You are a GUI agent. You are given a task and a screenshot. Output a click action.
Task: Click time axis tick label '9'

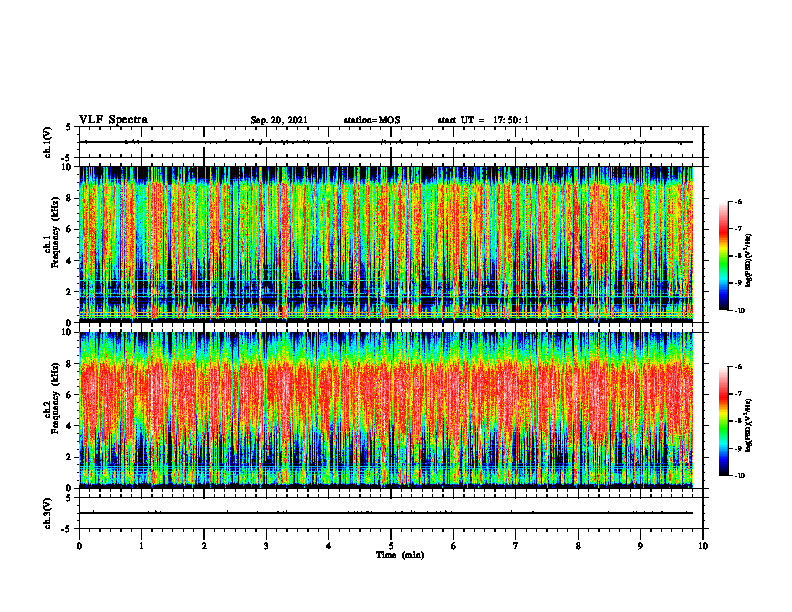click(x=640, y=546)
